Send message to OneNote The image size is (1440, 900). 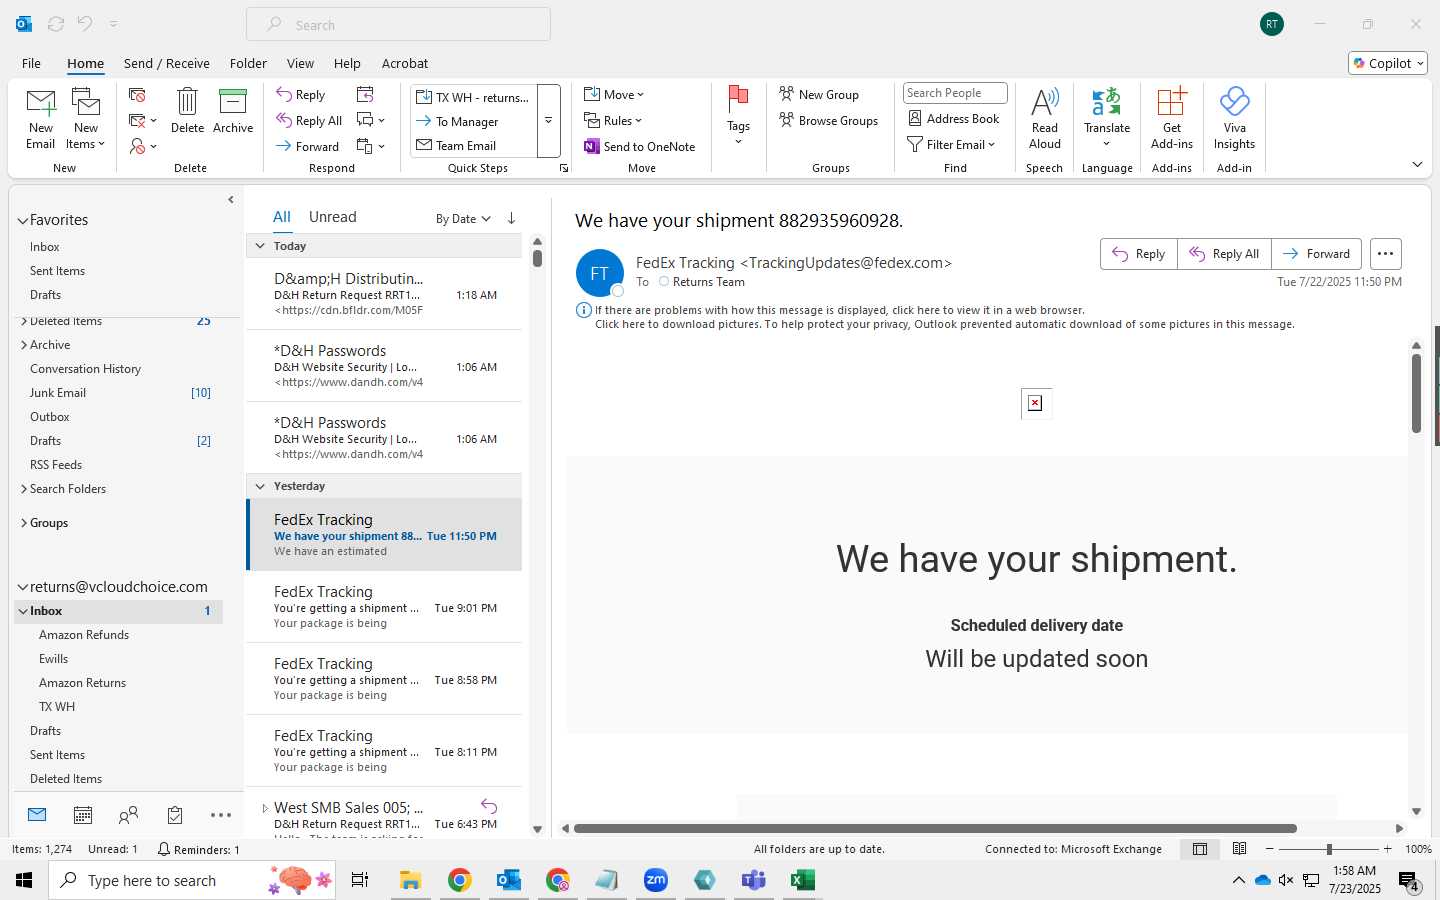click(640, 146)
